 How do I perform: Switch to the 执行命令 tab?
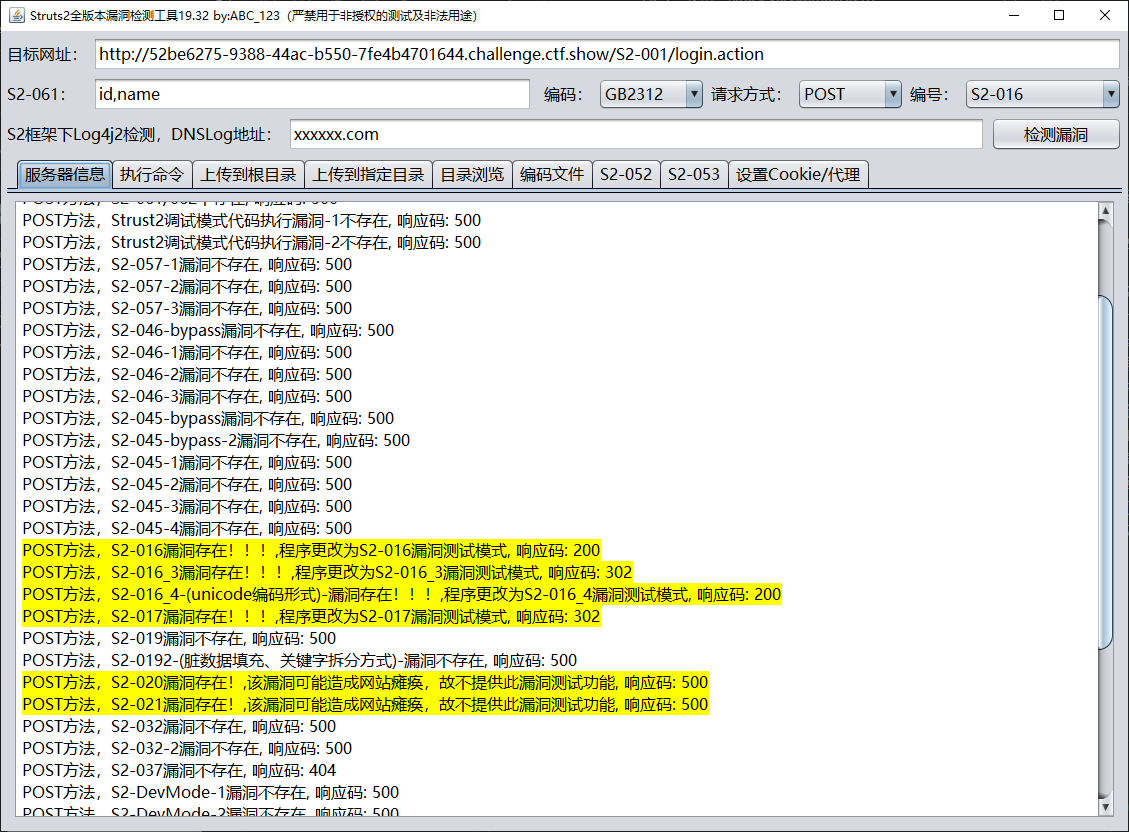[x=152, y=174]
